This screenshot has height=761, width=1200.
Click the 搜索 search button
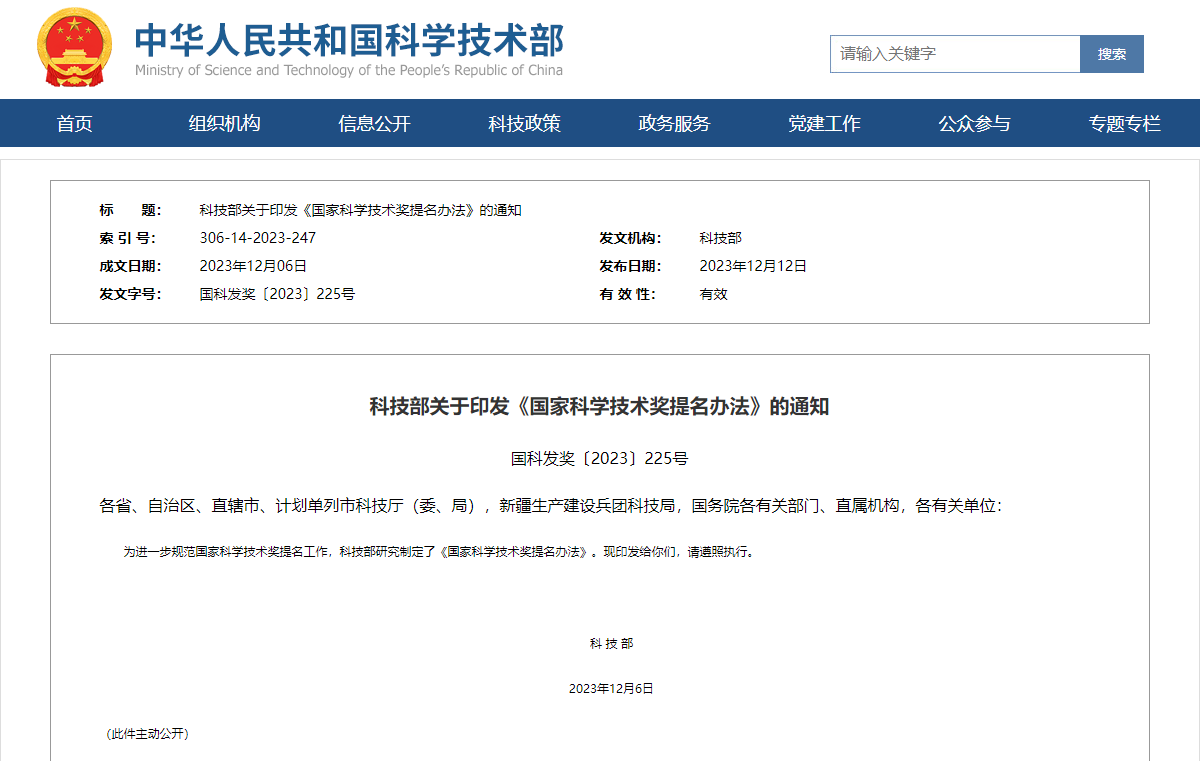point(1112,54)
